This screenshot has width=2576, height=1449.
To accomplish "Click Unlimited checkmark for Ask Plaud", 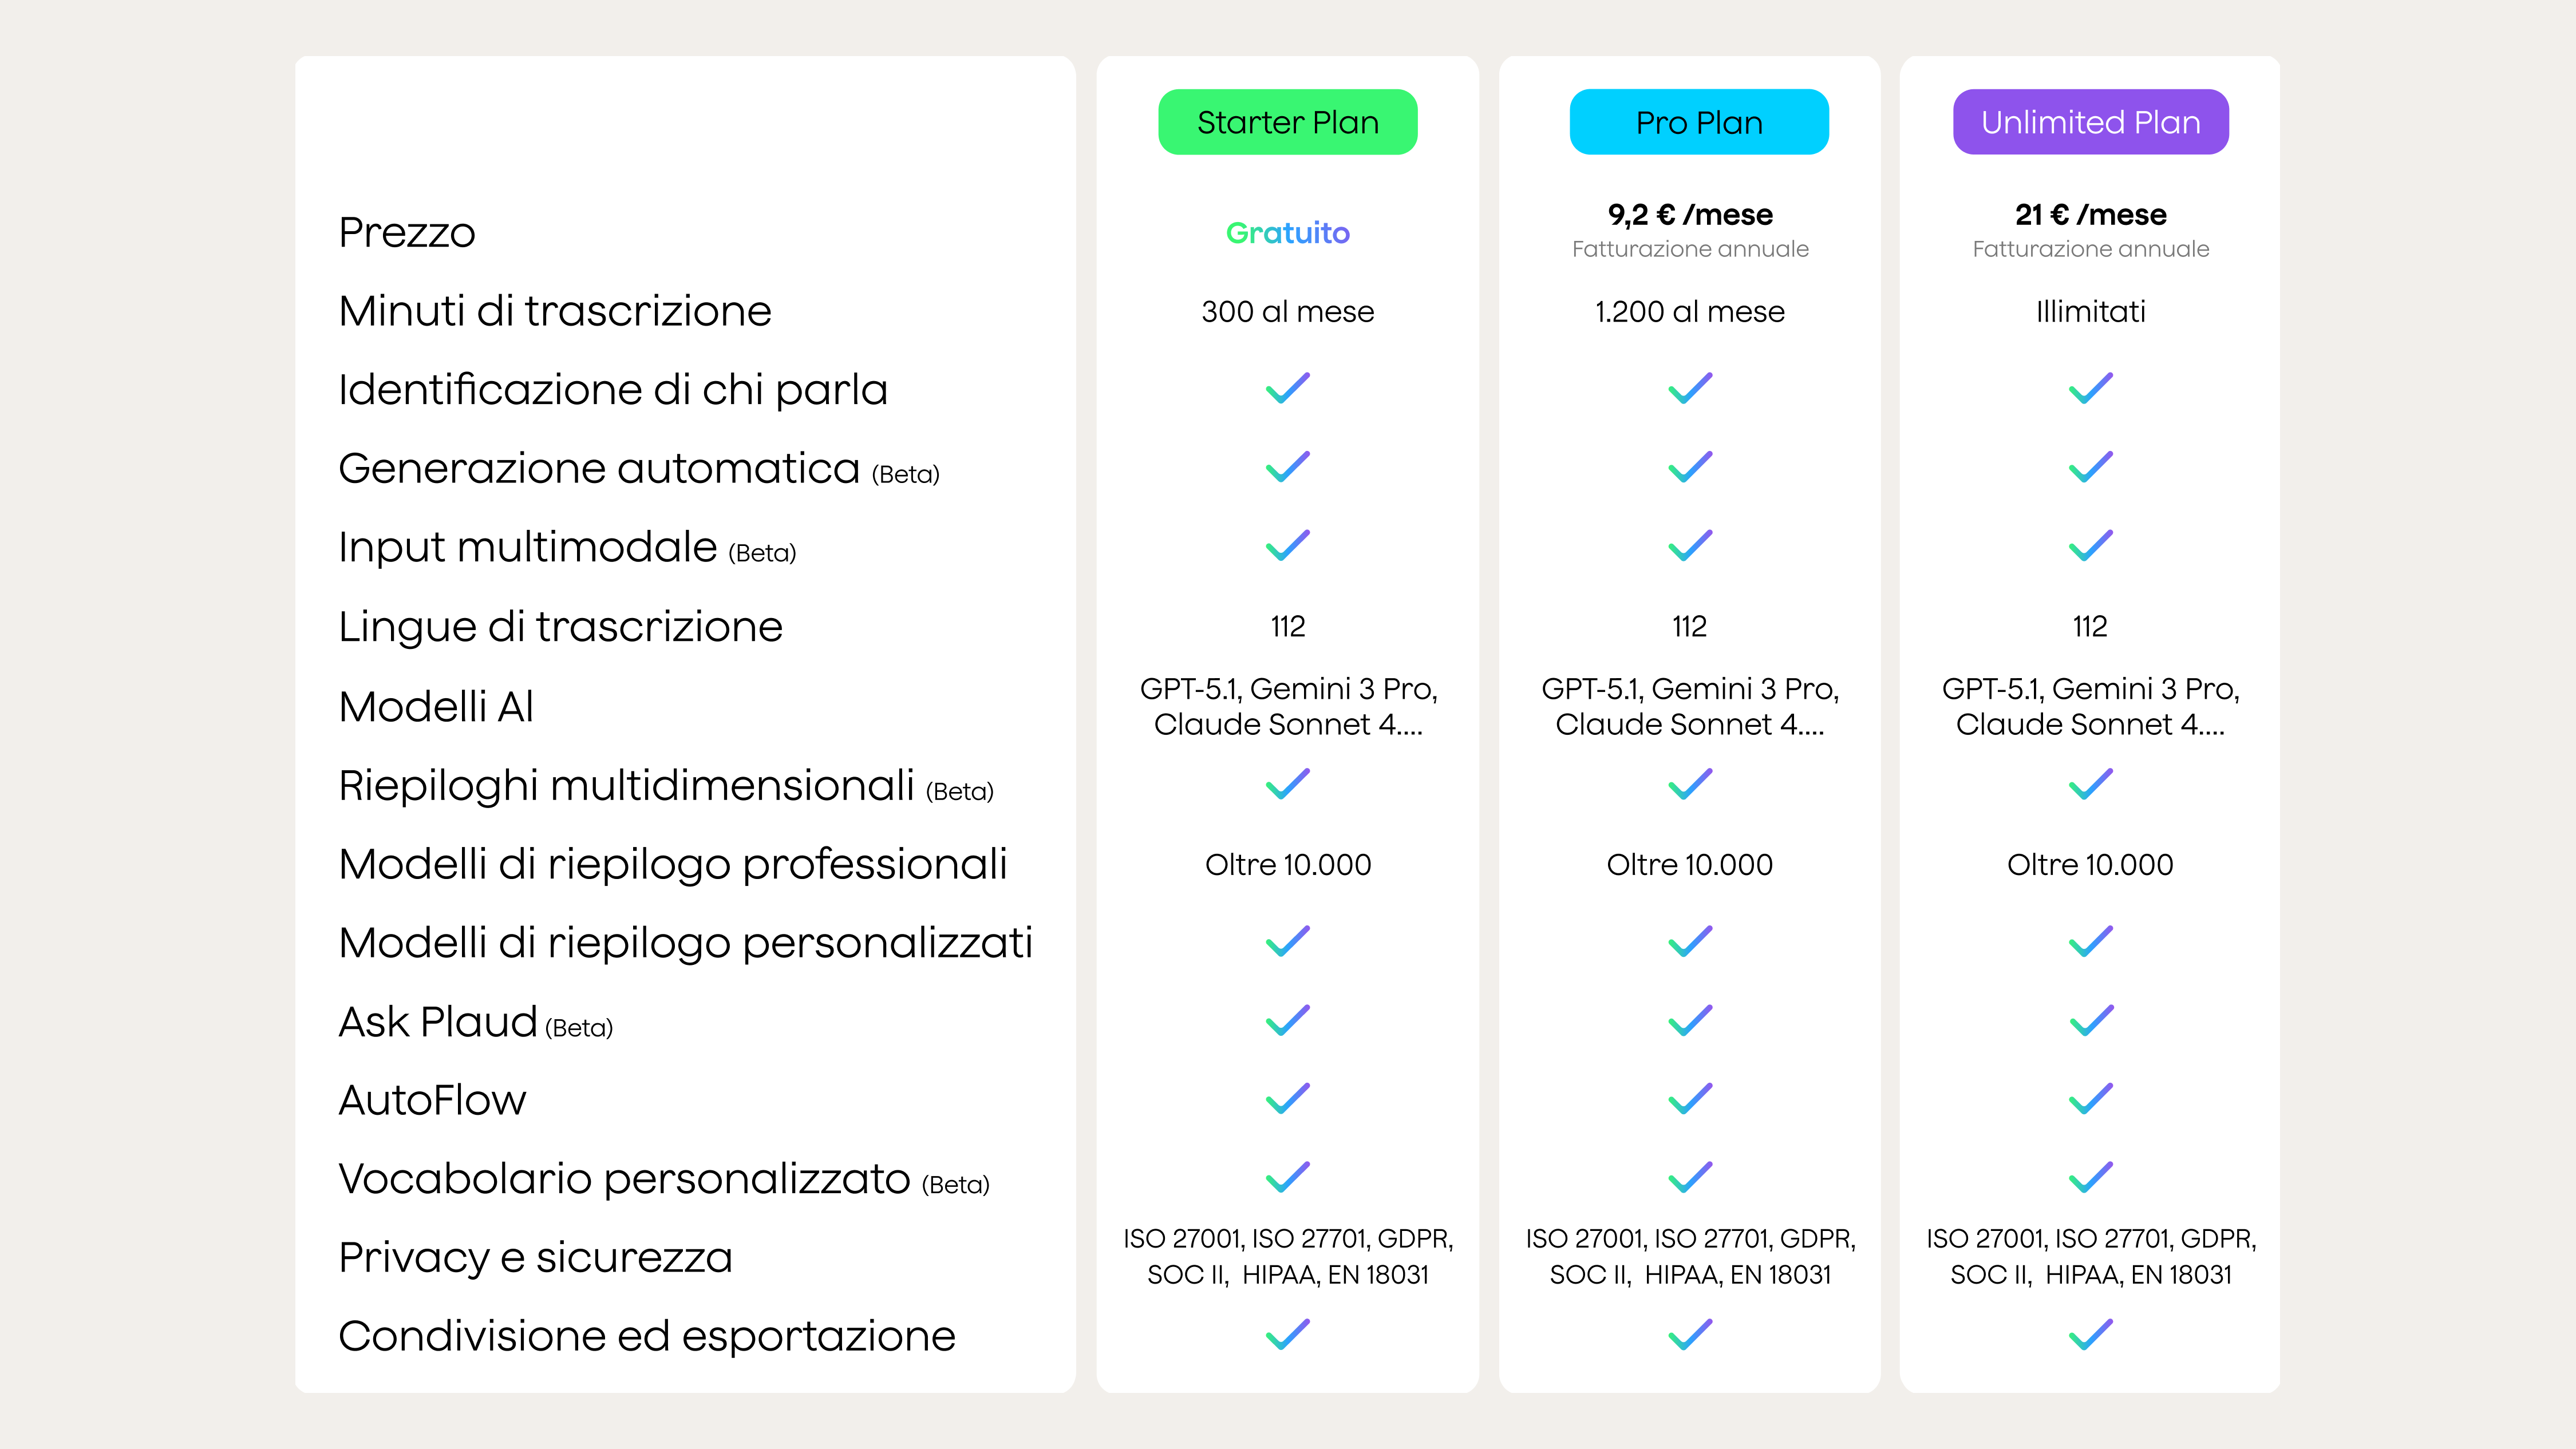I will pos(2090,1021).
